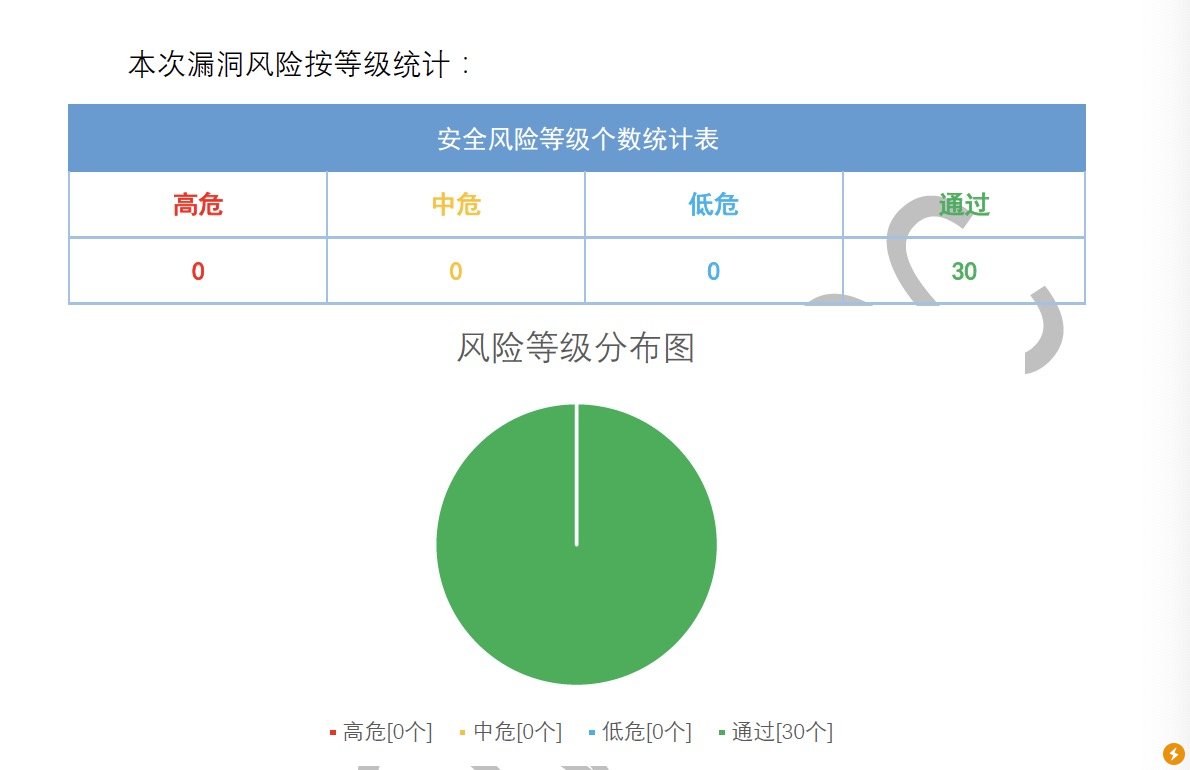
Task: Click the blue 低危 legend marker
Action: tap(592, 733)
